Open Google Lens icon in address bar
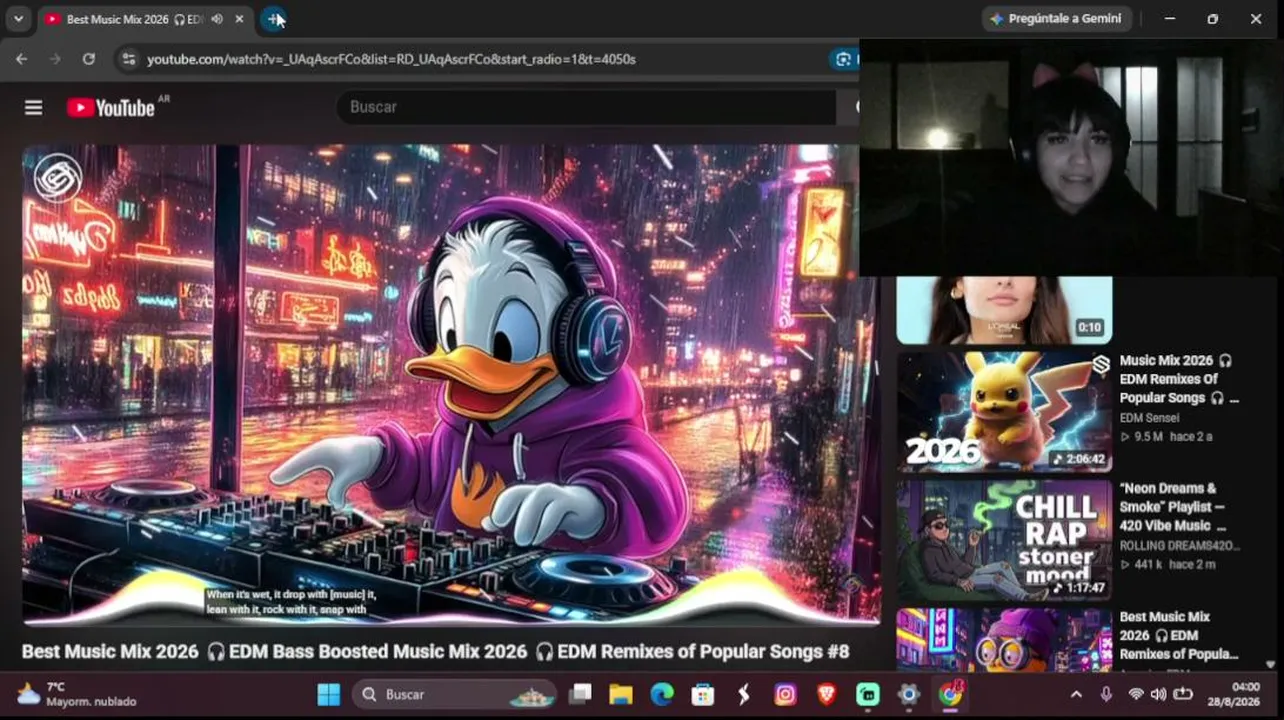Viewport: 1284px width, 720px height. pyautogui.click(x=843, y=59)
